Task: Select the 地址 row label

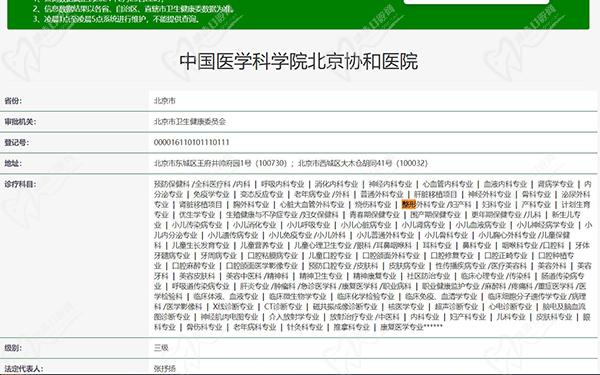Action: pos(13,163)
